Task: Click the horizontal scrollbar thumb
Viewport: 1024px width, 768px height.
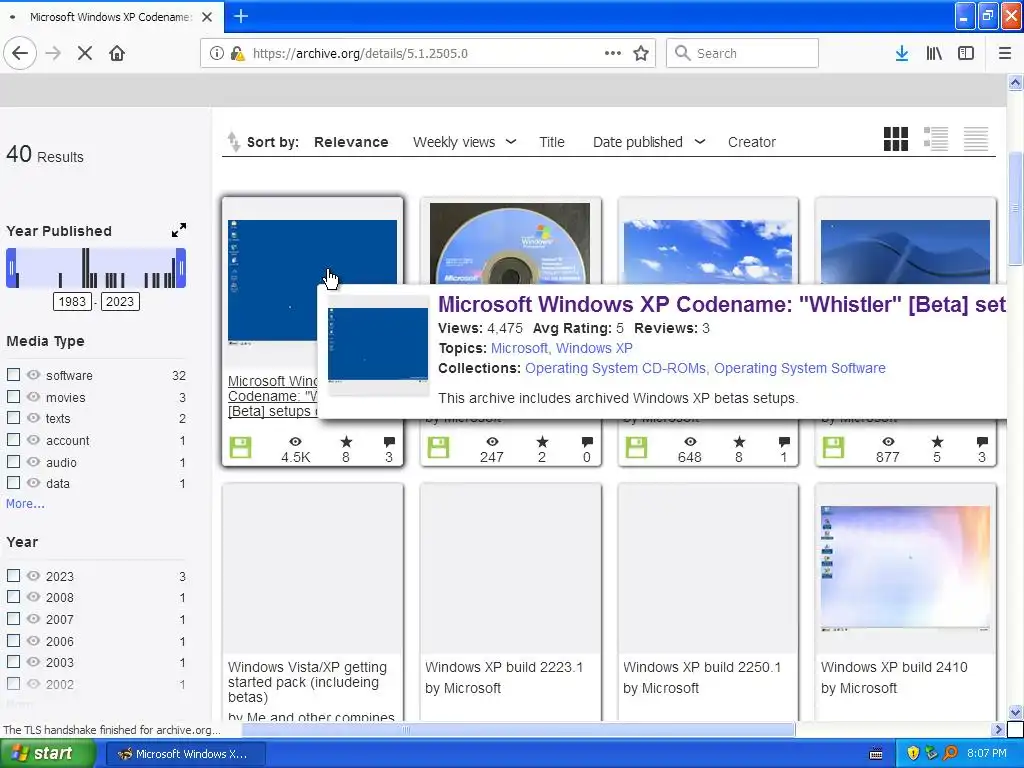Action: pos(518,729)
